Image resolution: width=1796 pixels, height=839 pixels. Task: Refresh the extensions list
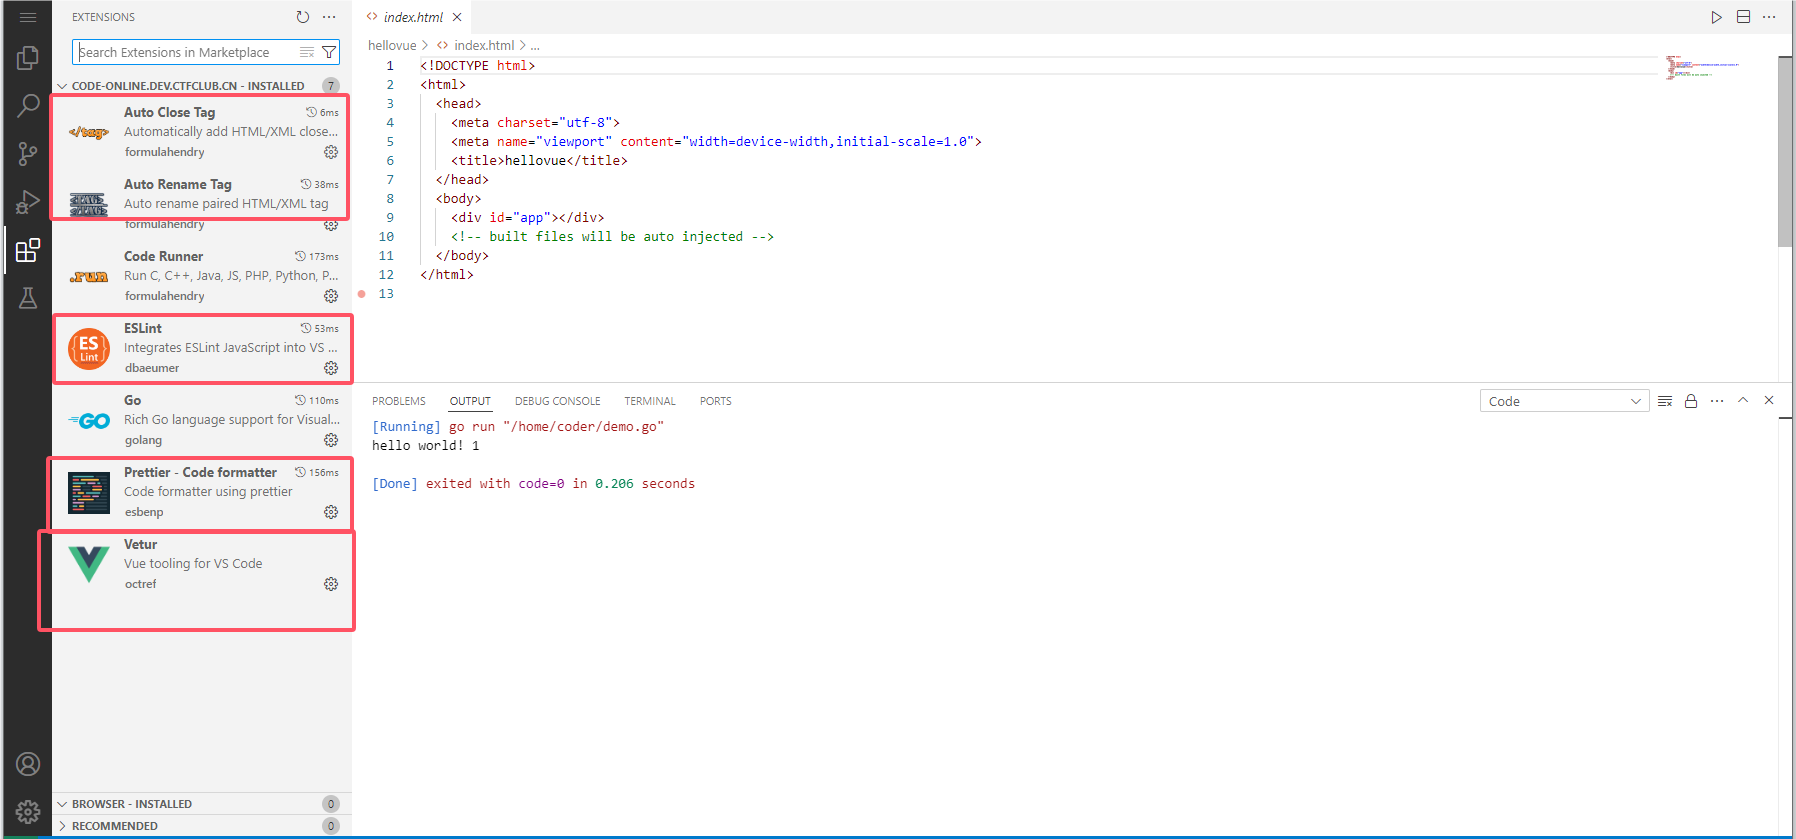303,17
